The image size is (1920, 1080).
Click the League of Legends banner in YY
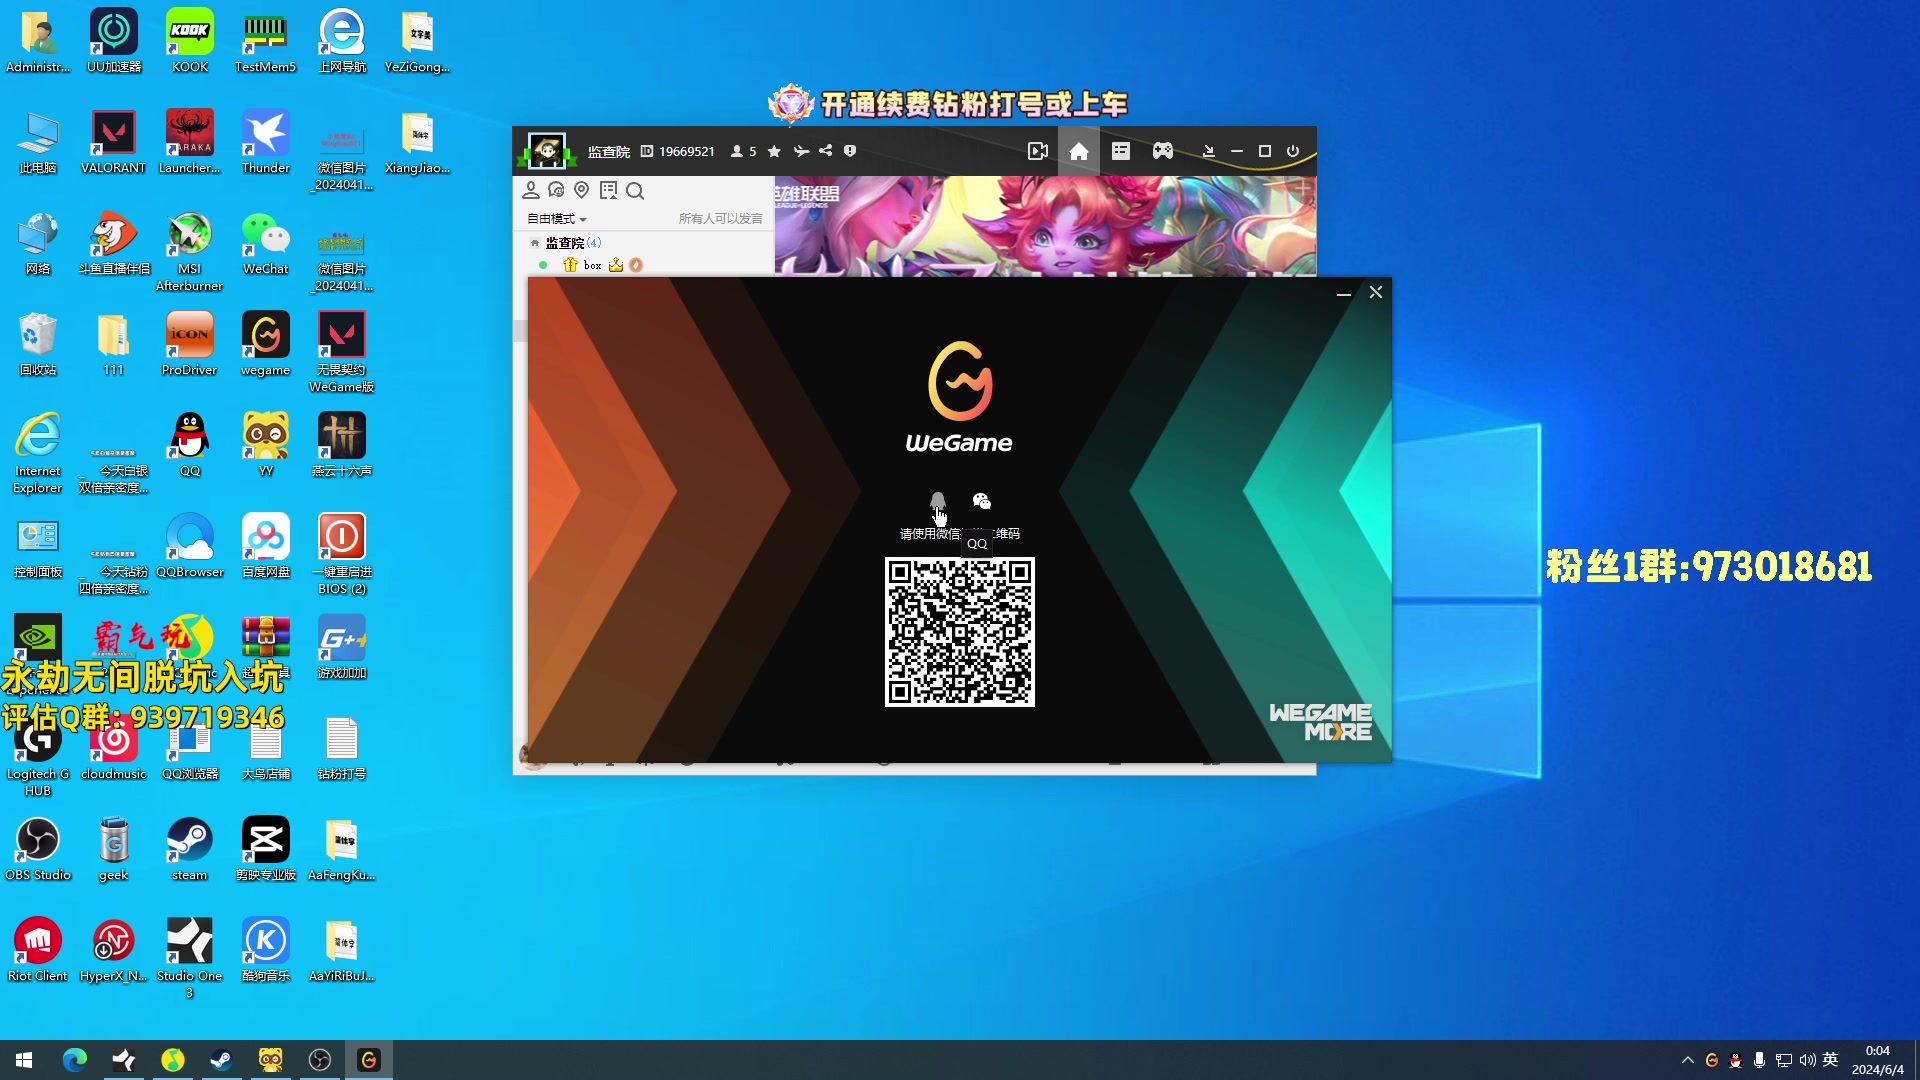pyautogui.click(x=1045, y=226)
